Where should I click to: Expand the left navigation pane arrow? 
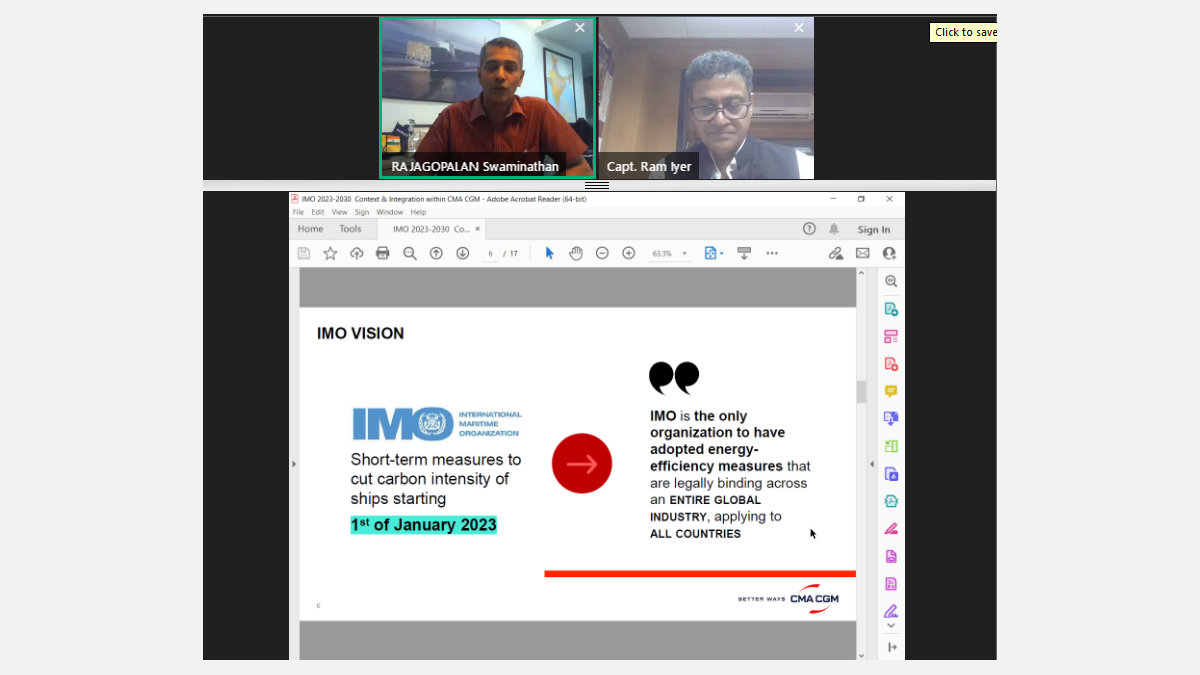pyautogui.click(x=294, y=464)
